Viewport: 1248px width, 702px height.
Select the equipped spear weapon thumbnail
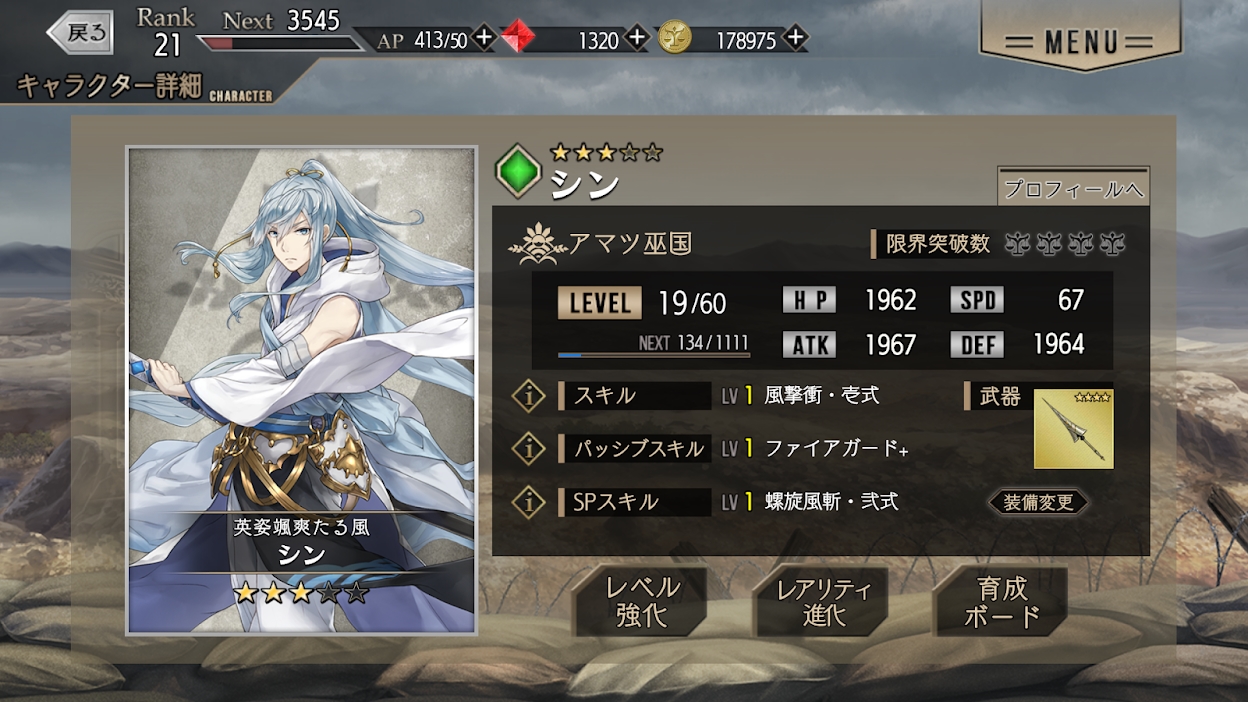[x=1073, y=429]
